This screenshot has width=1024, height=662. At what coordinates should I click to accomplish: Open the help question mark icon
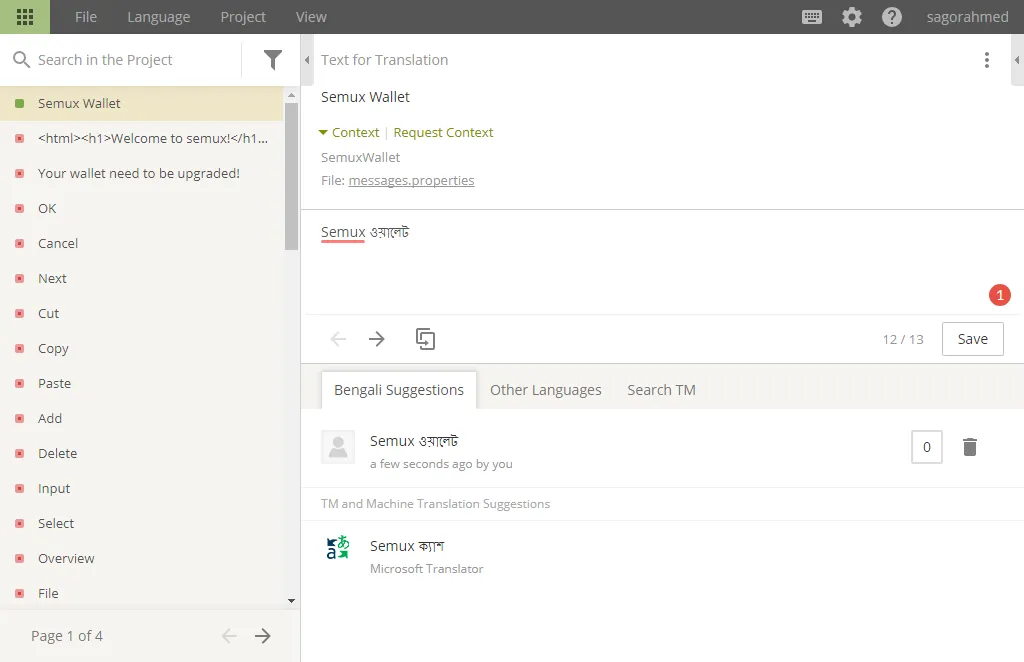coord(891,17)
